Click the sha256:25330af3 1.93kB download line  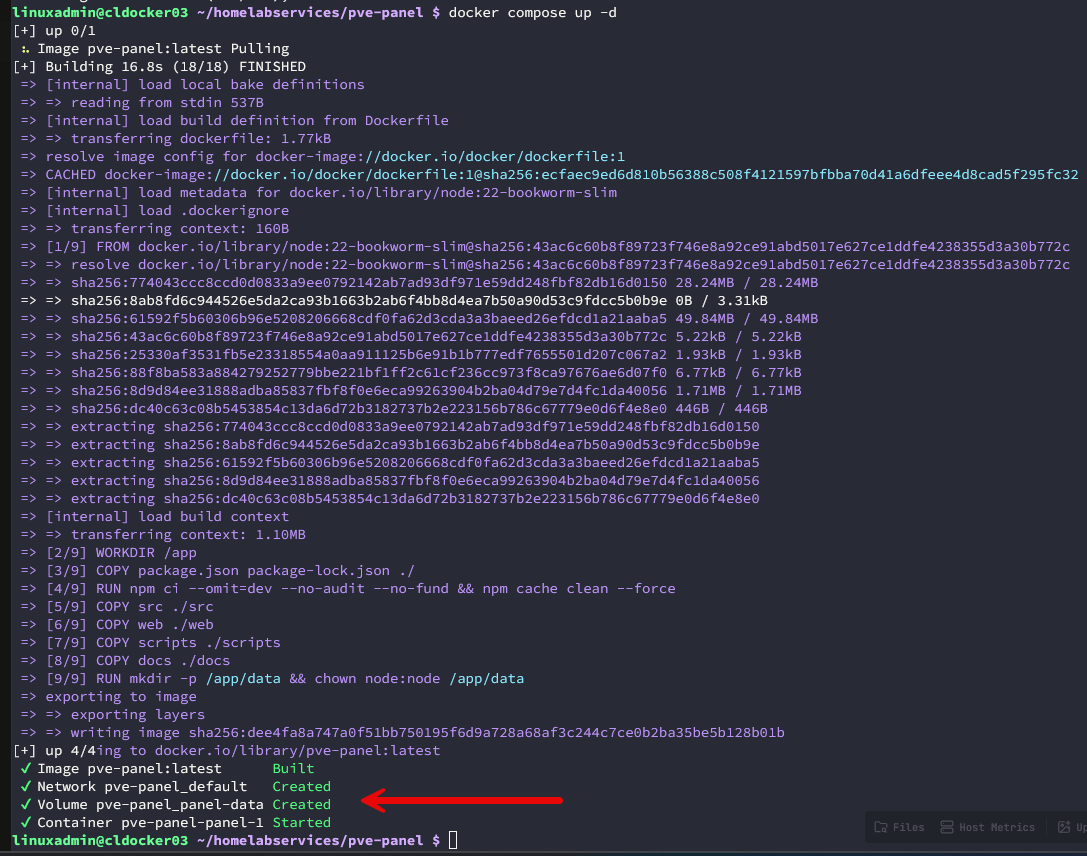click(410, 355)
